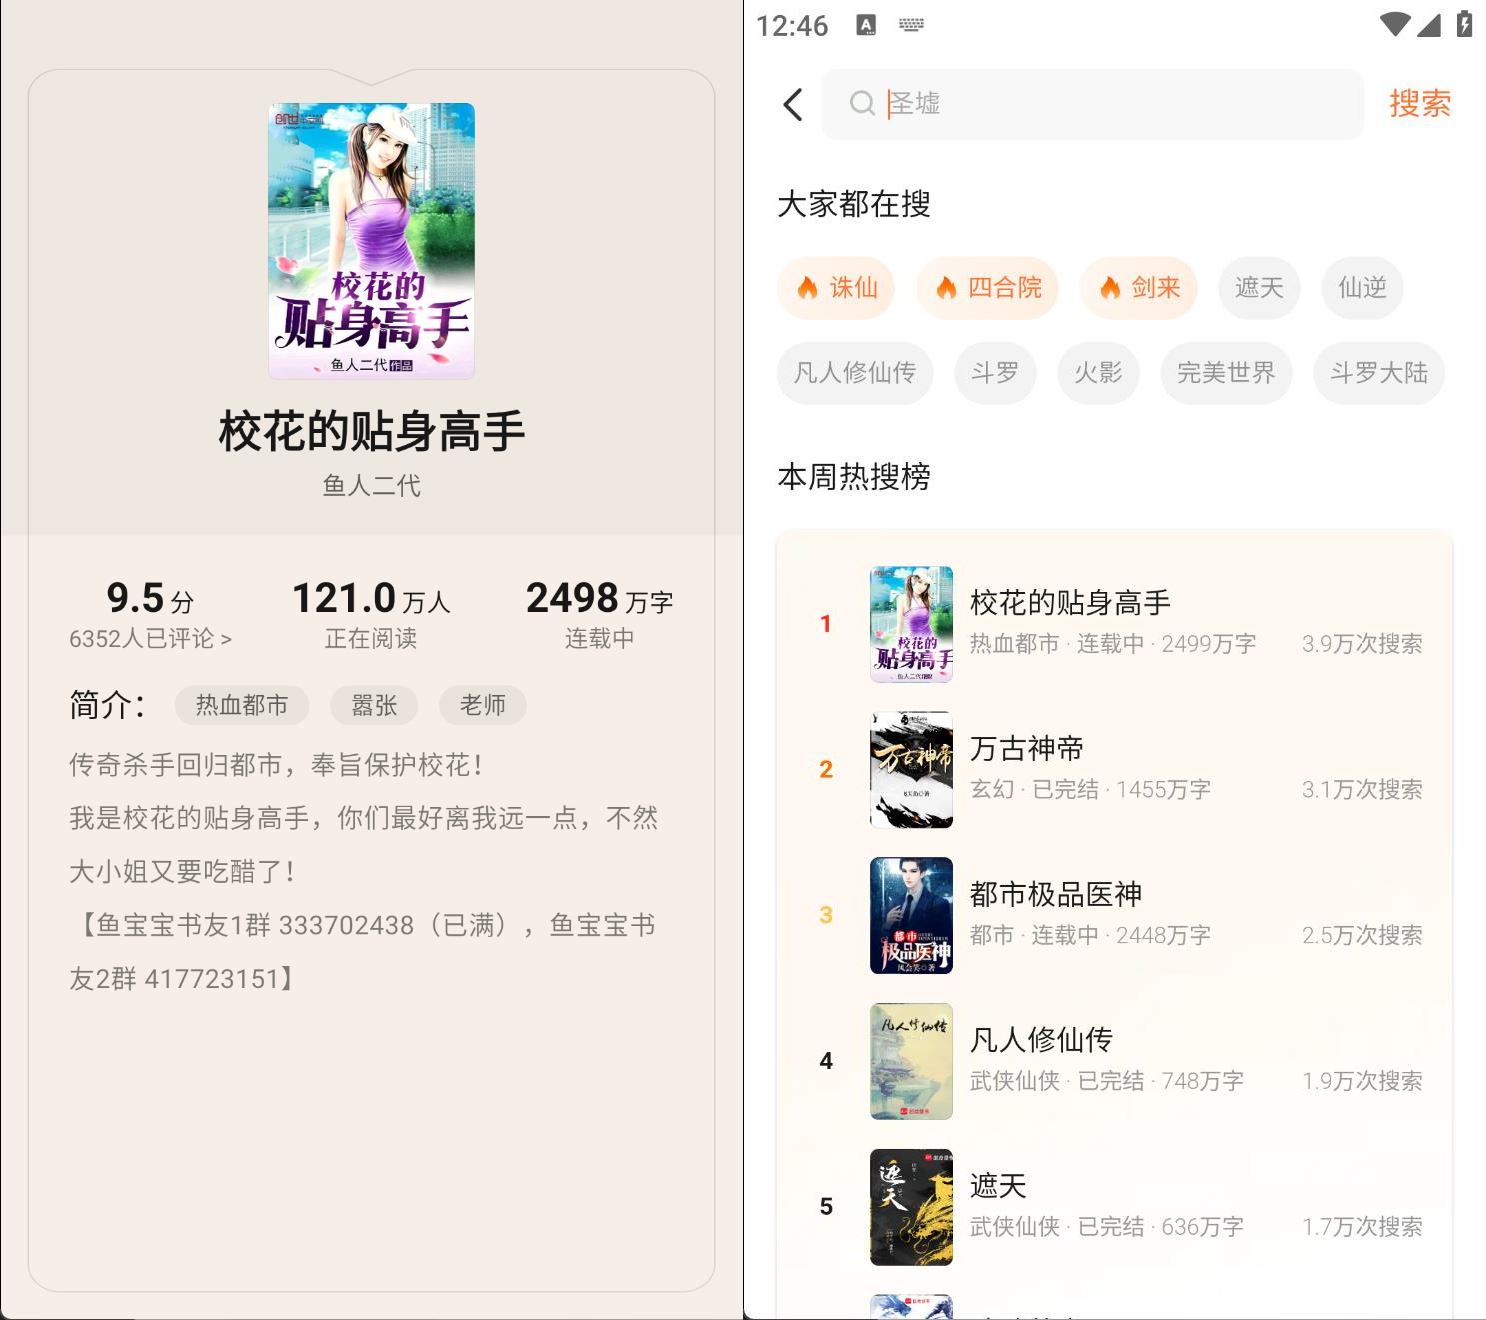The height and width of the screenshot is (1320, 1486).
Task: Open the 都市极品医神 cover thumbnail
Action: [x=911, y=915]
